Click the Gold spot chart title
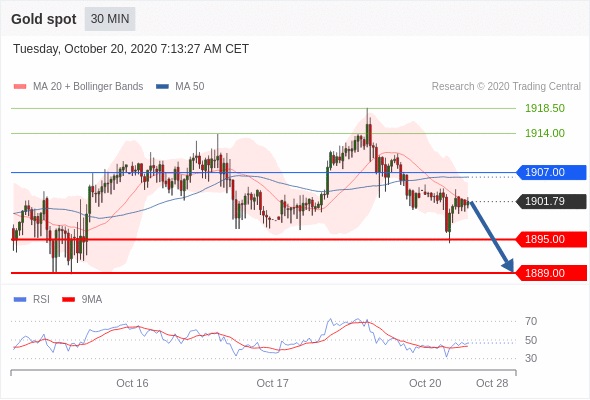The image size is (590, 400). tap(44, 19)
